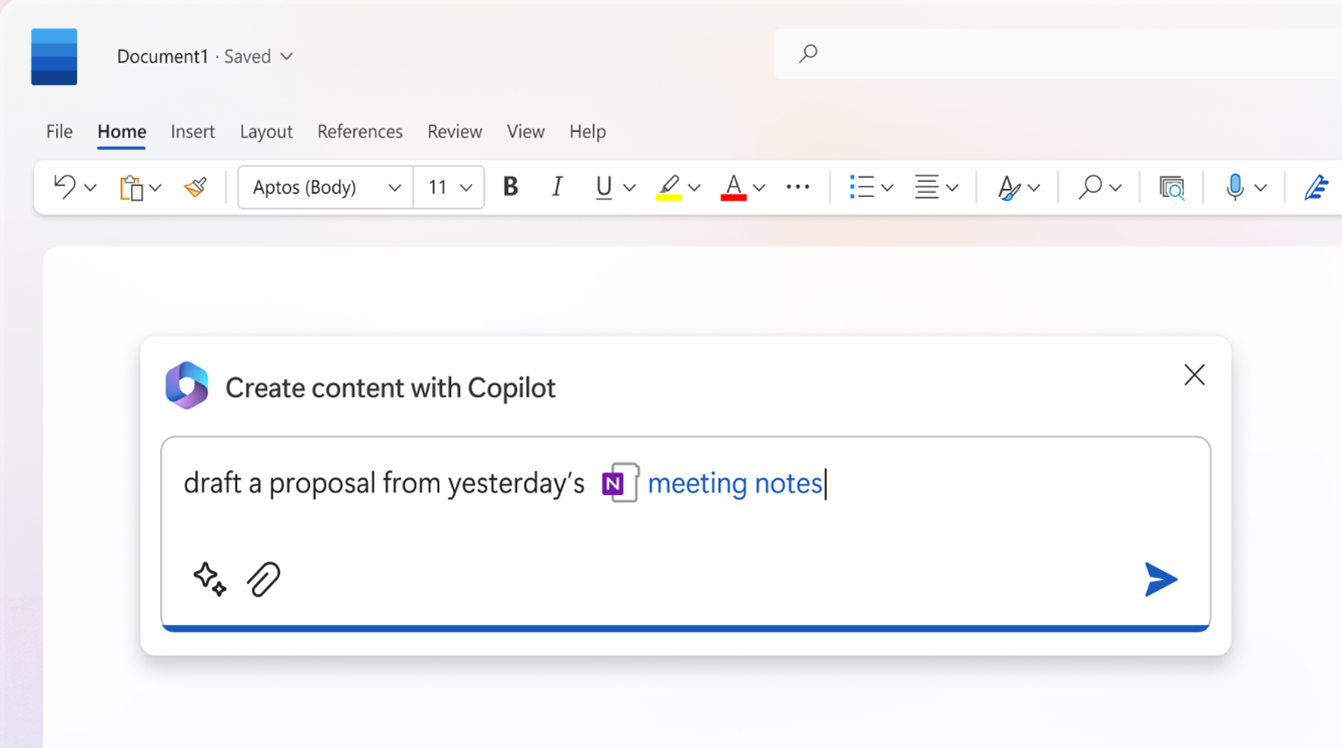
Task: Send the Copilot prompt with arrow icon
Action: [1160, 579]
